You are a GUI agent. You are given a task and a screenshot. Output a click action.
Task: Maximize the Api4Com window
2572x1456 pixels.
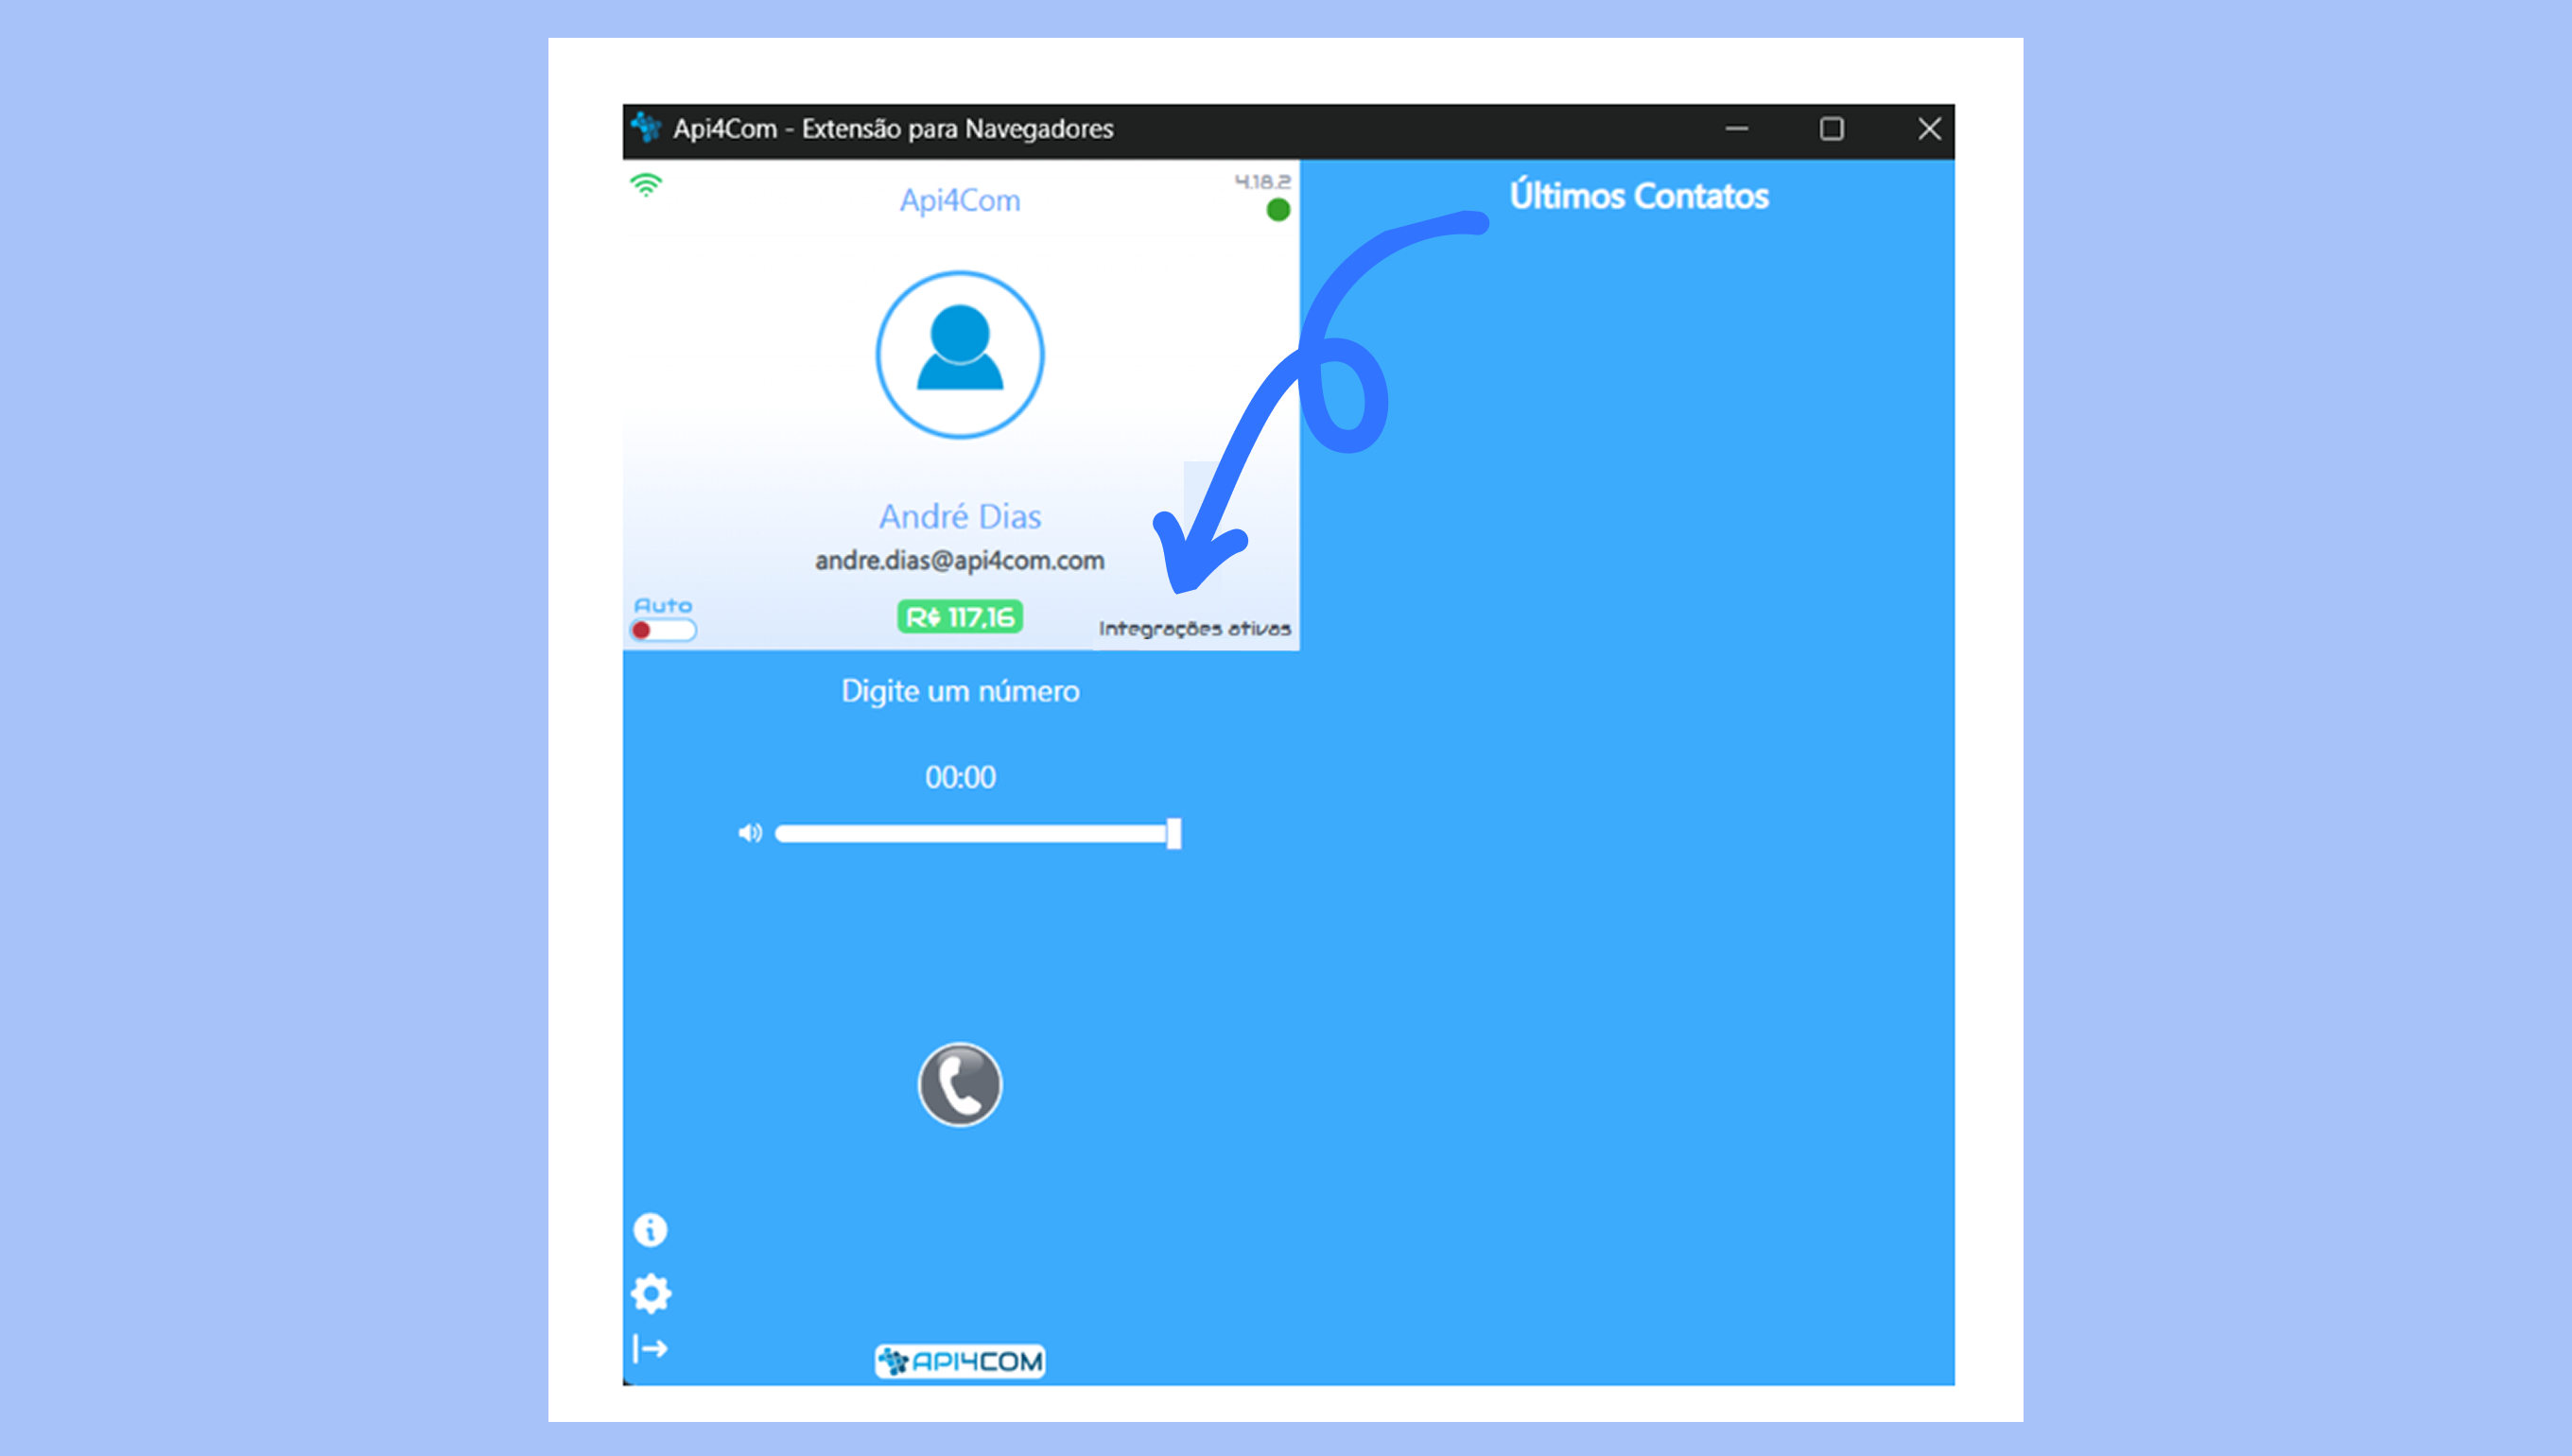[1832, 129]
